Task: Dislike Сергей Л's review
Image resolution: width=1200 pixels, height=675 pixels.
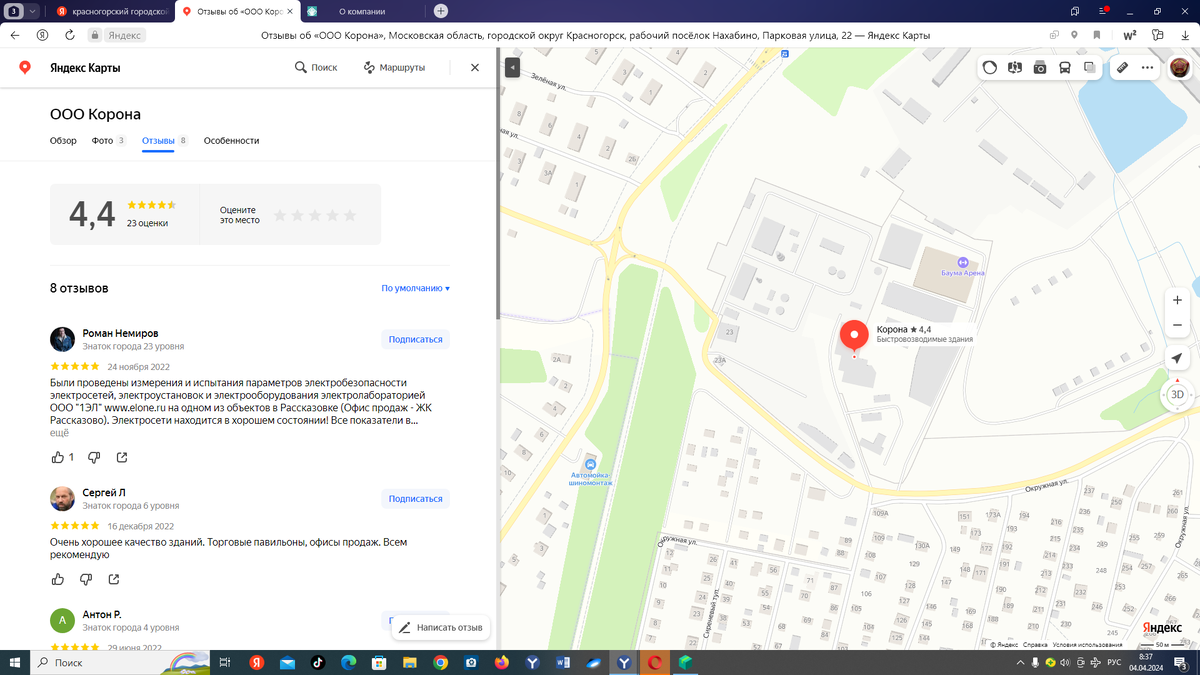Action: point(86,579)
